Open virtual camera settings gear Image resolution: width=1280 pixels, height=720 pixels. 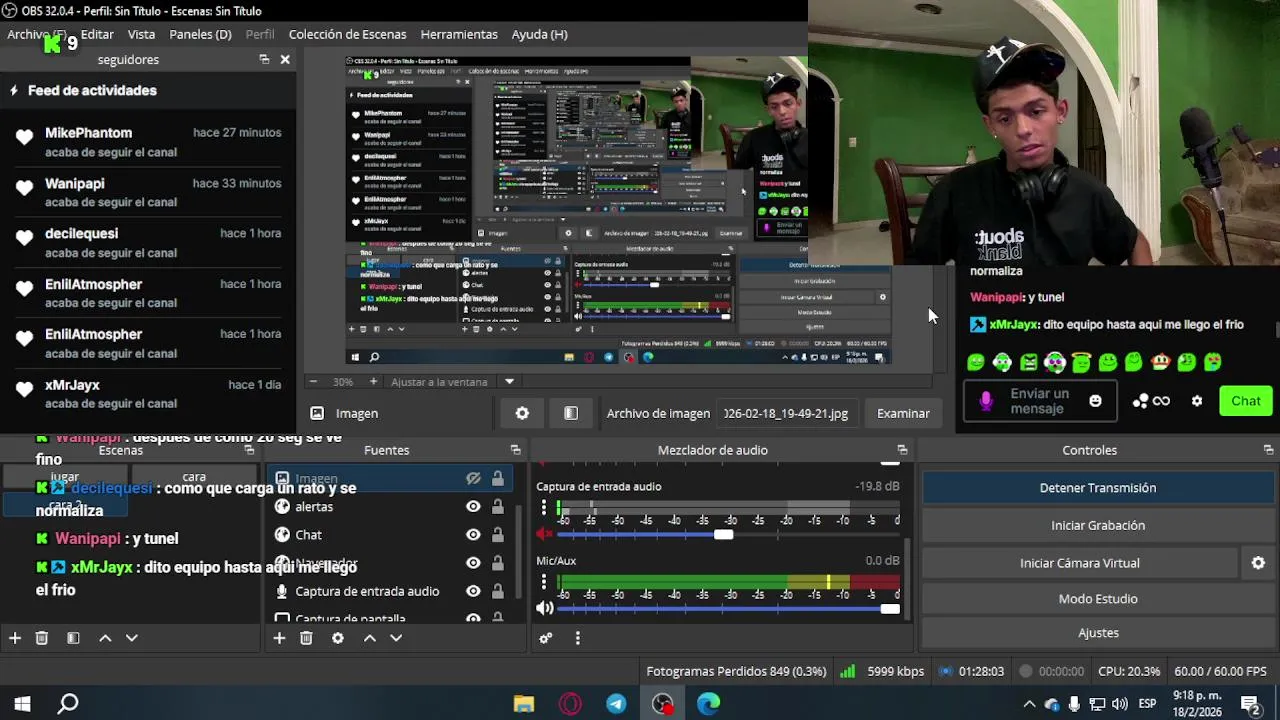point(1258,563)
